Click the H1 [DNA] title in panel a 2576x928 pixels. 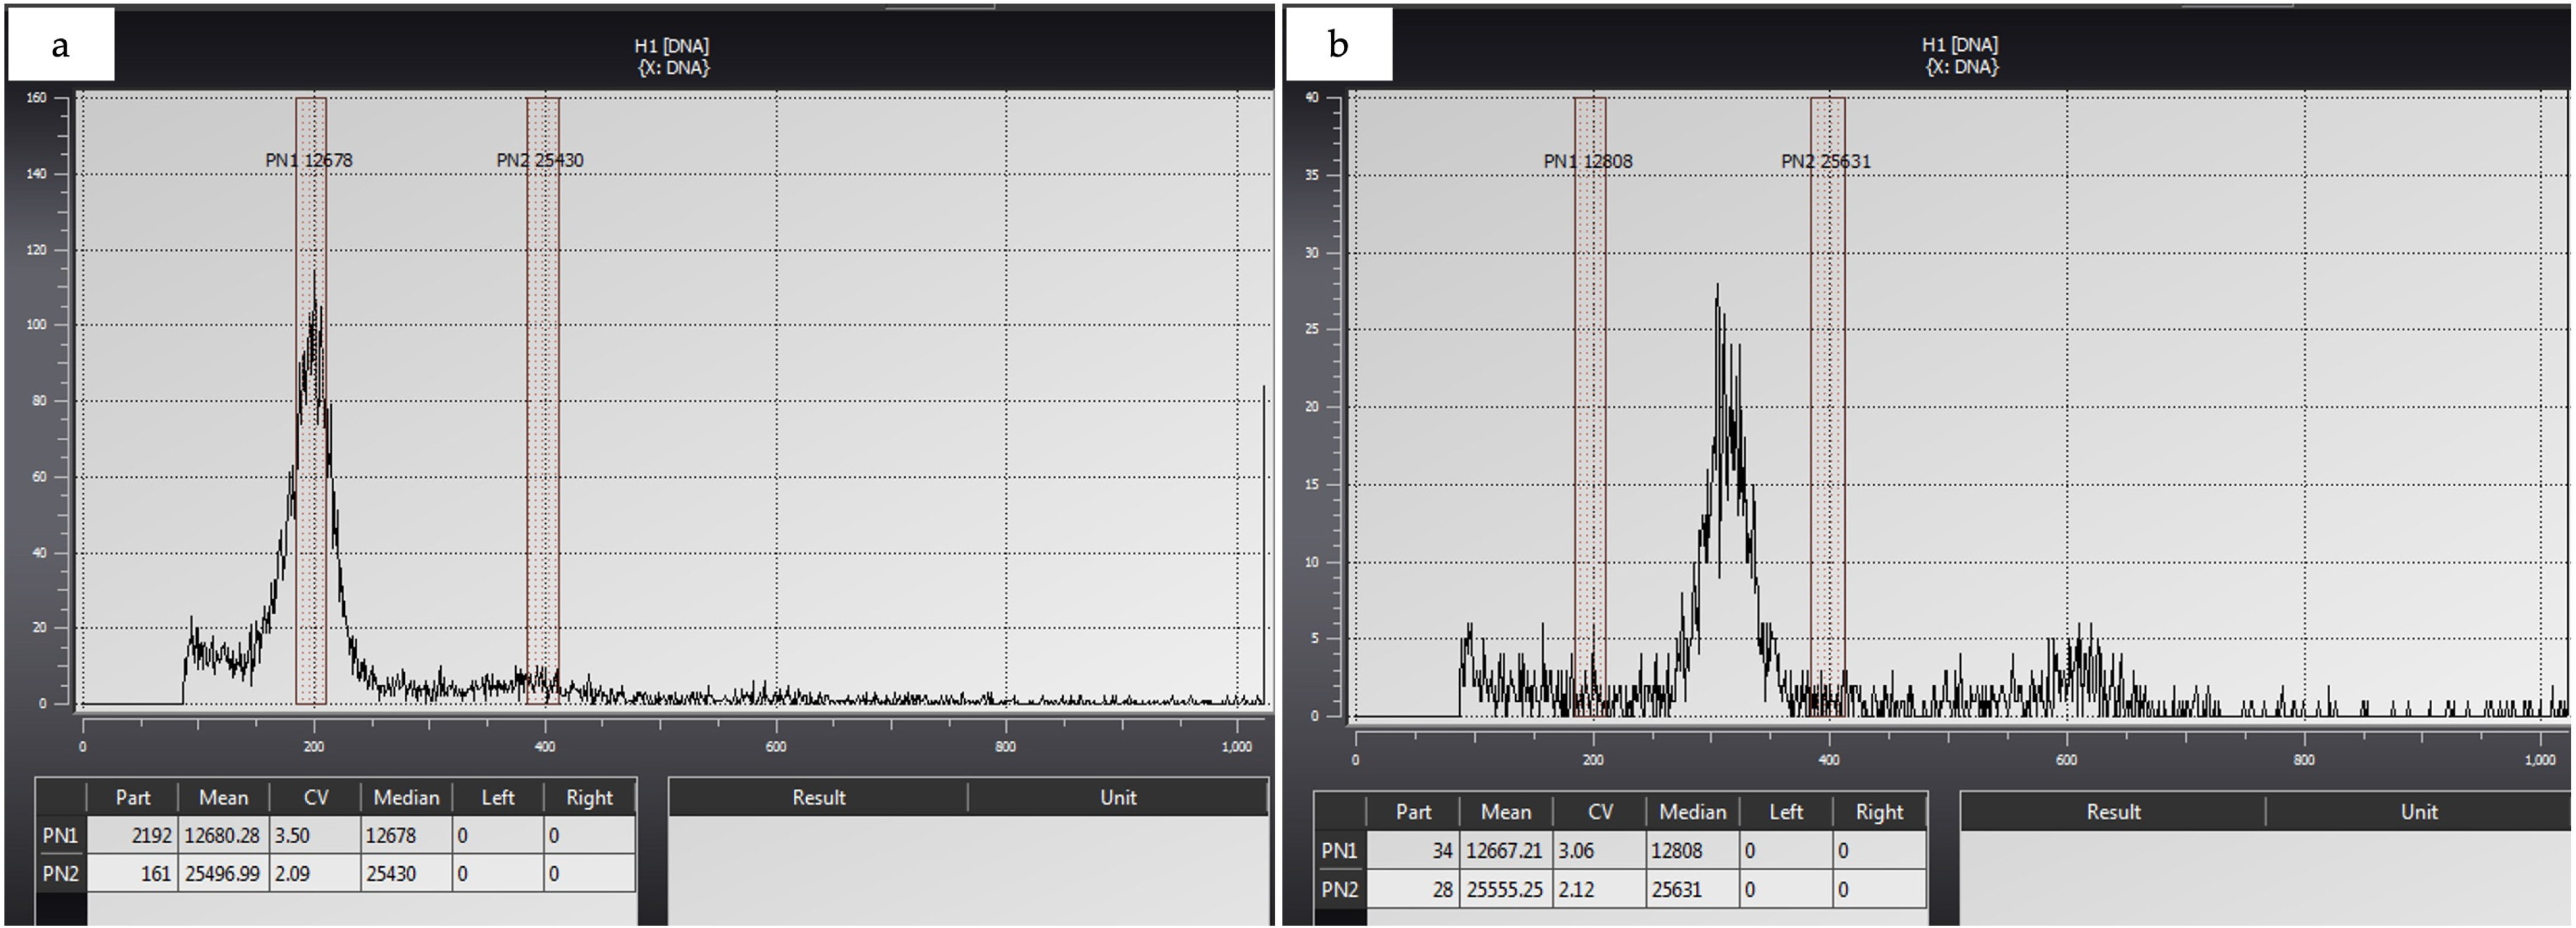(x=672, y=46)
